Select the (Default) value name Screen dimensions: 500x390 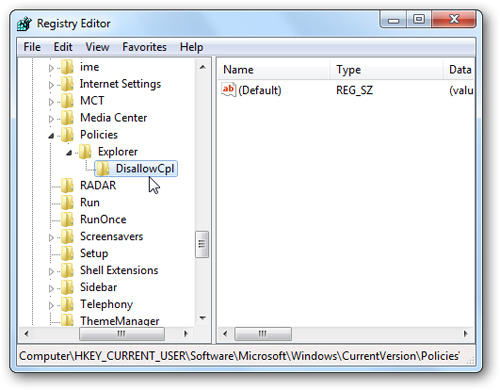[260, 90]
